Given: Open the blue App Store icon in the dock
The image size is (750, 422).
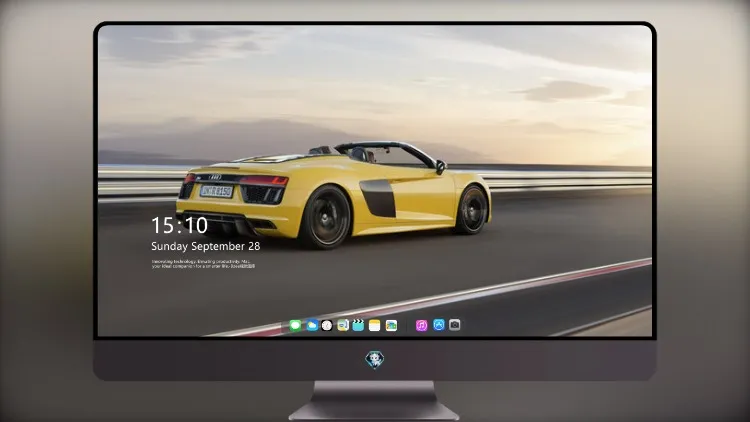Looking at the screenshot, I should coord(439,325).
